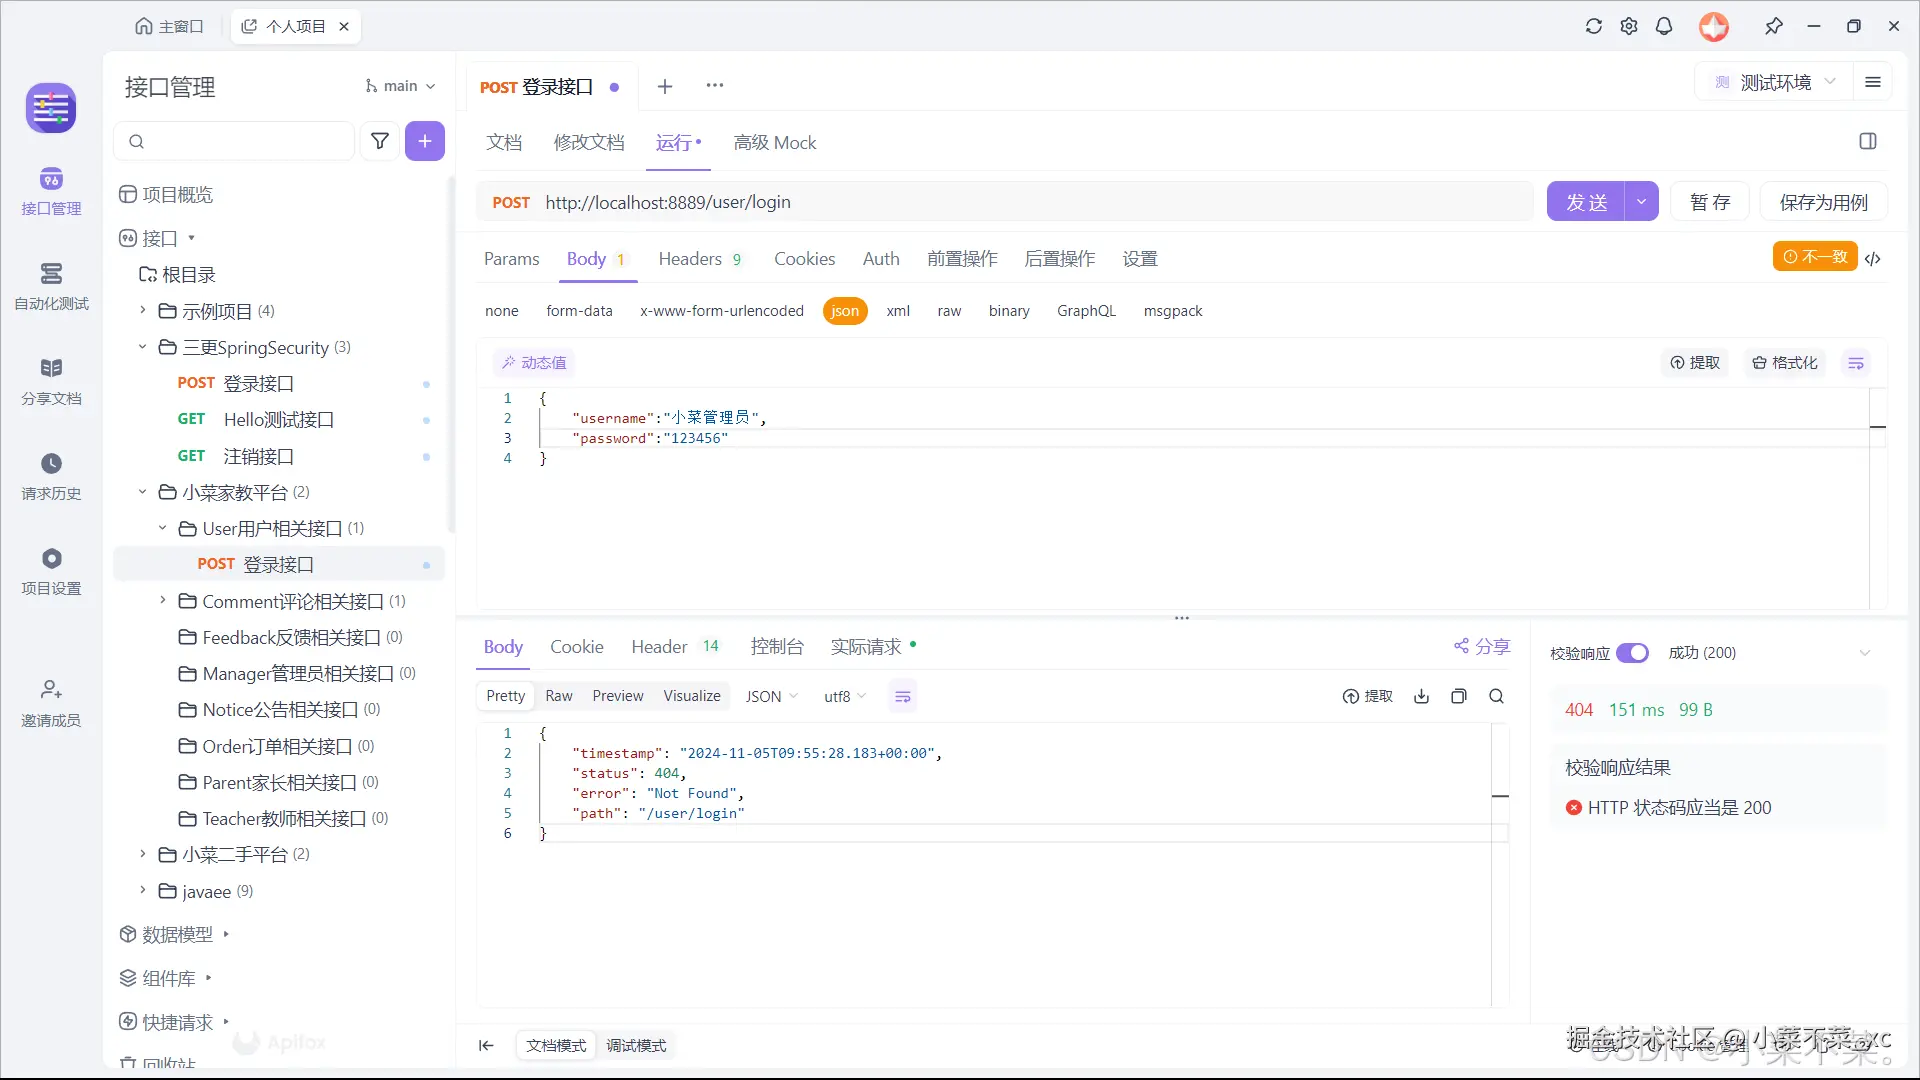Select the form-data body type
Viewport: 1920px width, 1080px height.
579,311
